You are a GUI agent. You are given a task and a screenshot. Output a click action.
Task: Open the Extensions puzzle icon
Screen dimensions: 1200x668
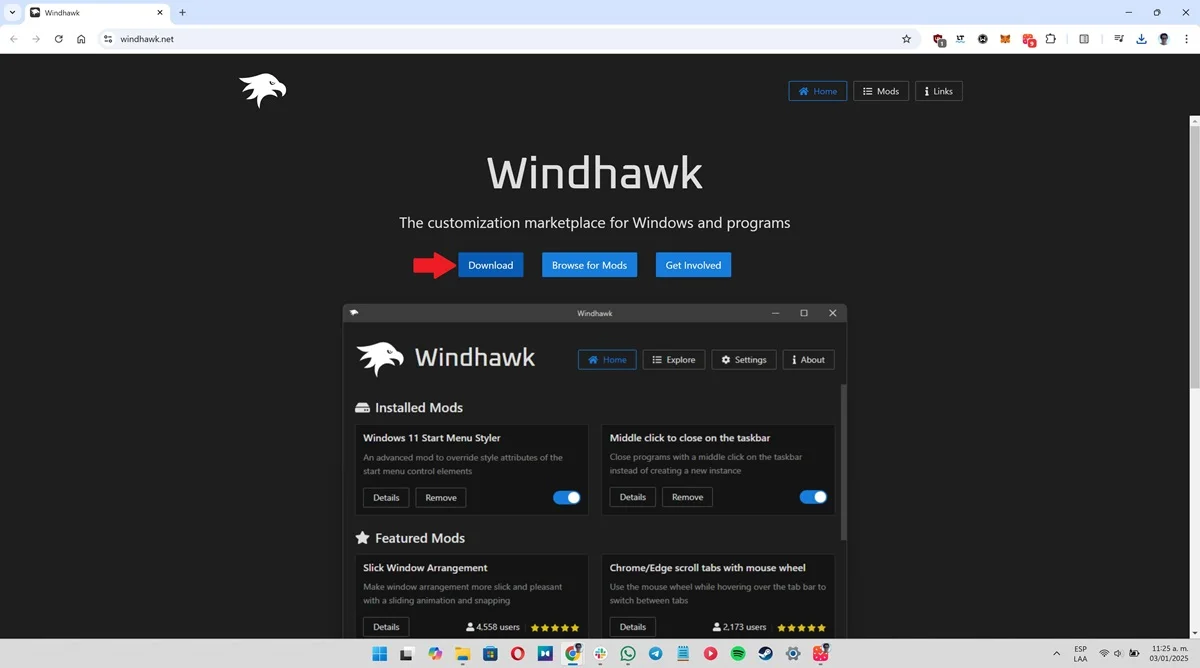coord(1051,39)
